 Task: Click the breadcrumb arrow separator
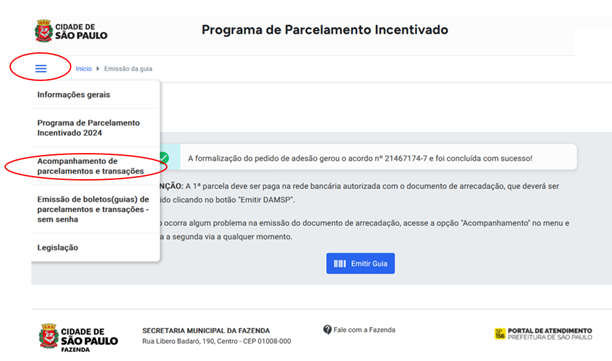click(x=98, y=69)
